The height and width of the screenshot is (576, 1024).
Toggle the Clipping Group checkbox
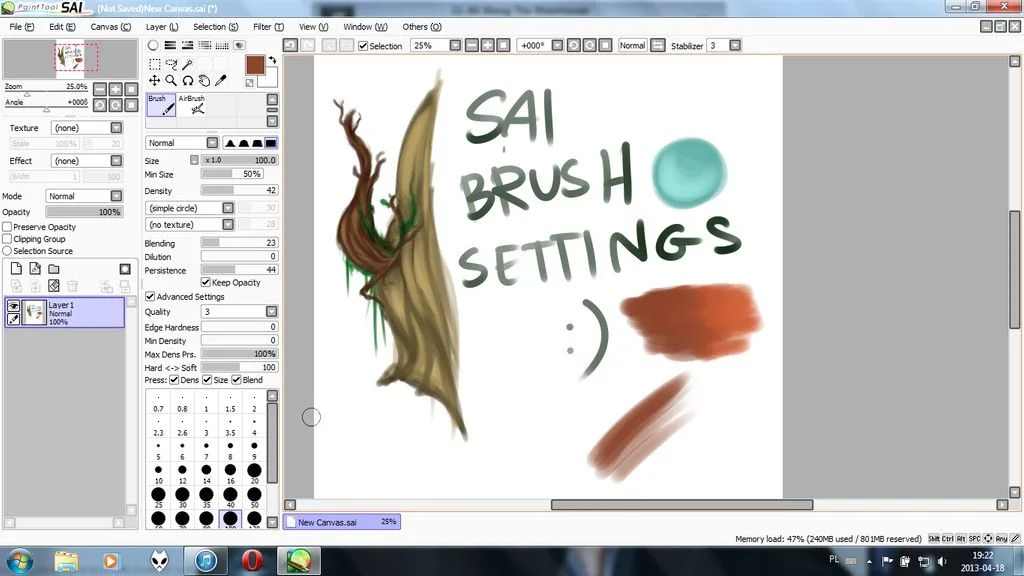6,239
